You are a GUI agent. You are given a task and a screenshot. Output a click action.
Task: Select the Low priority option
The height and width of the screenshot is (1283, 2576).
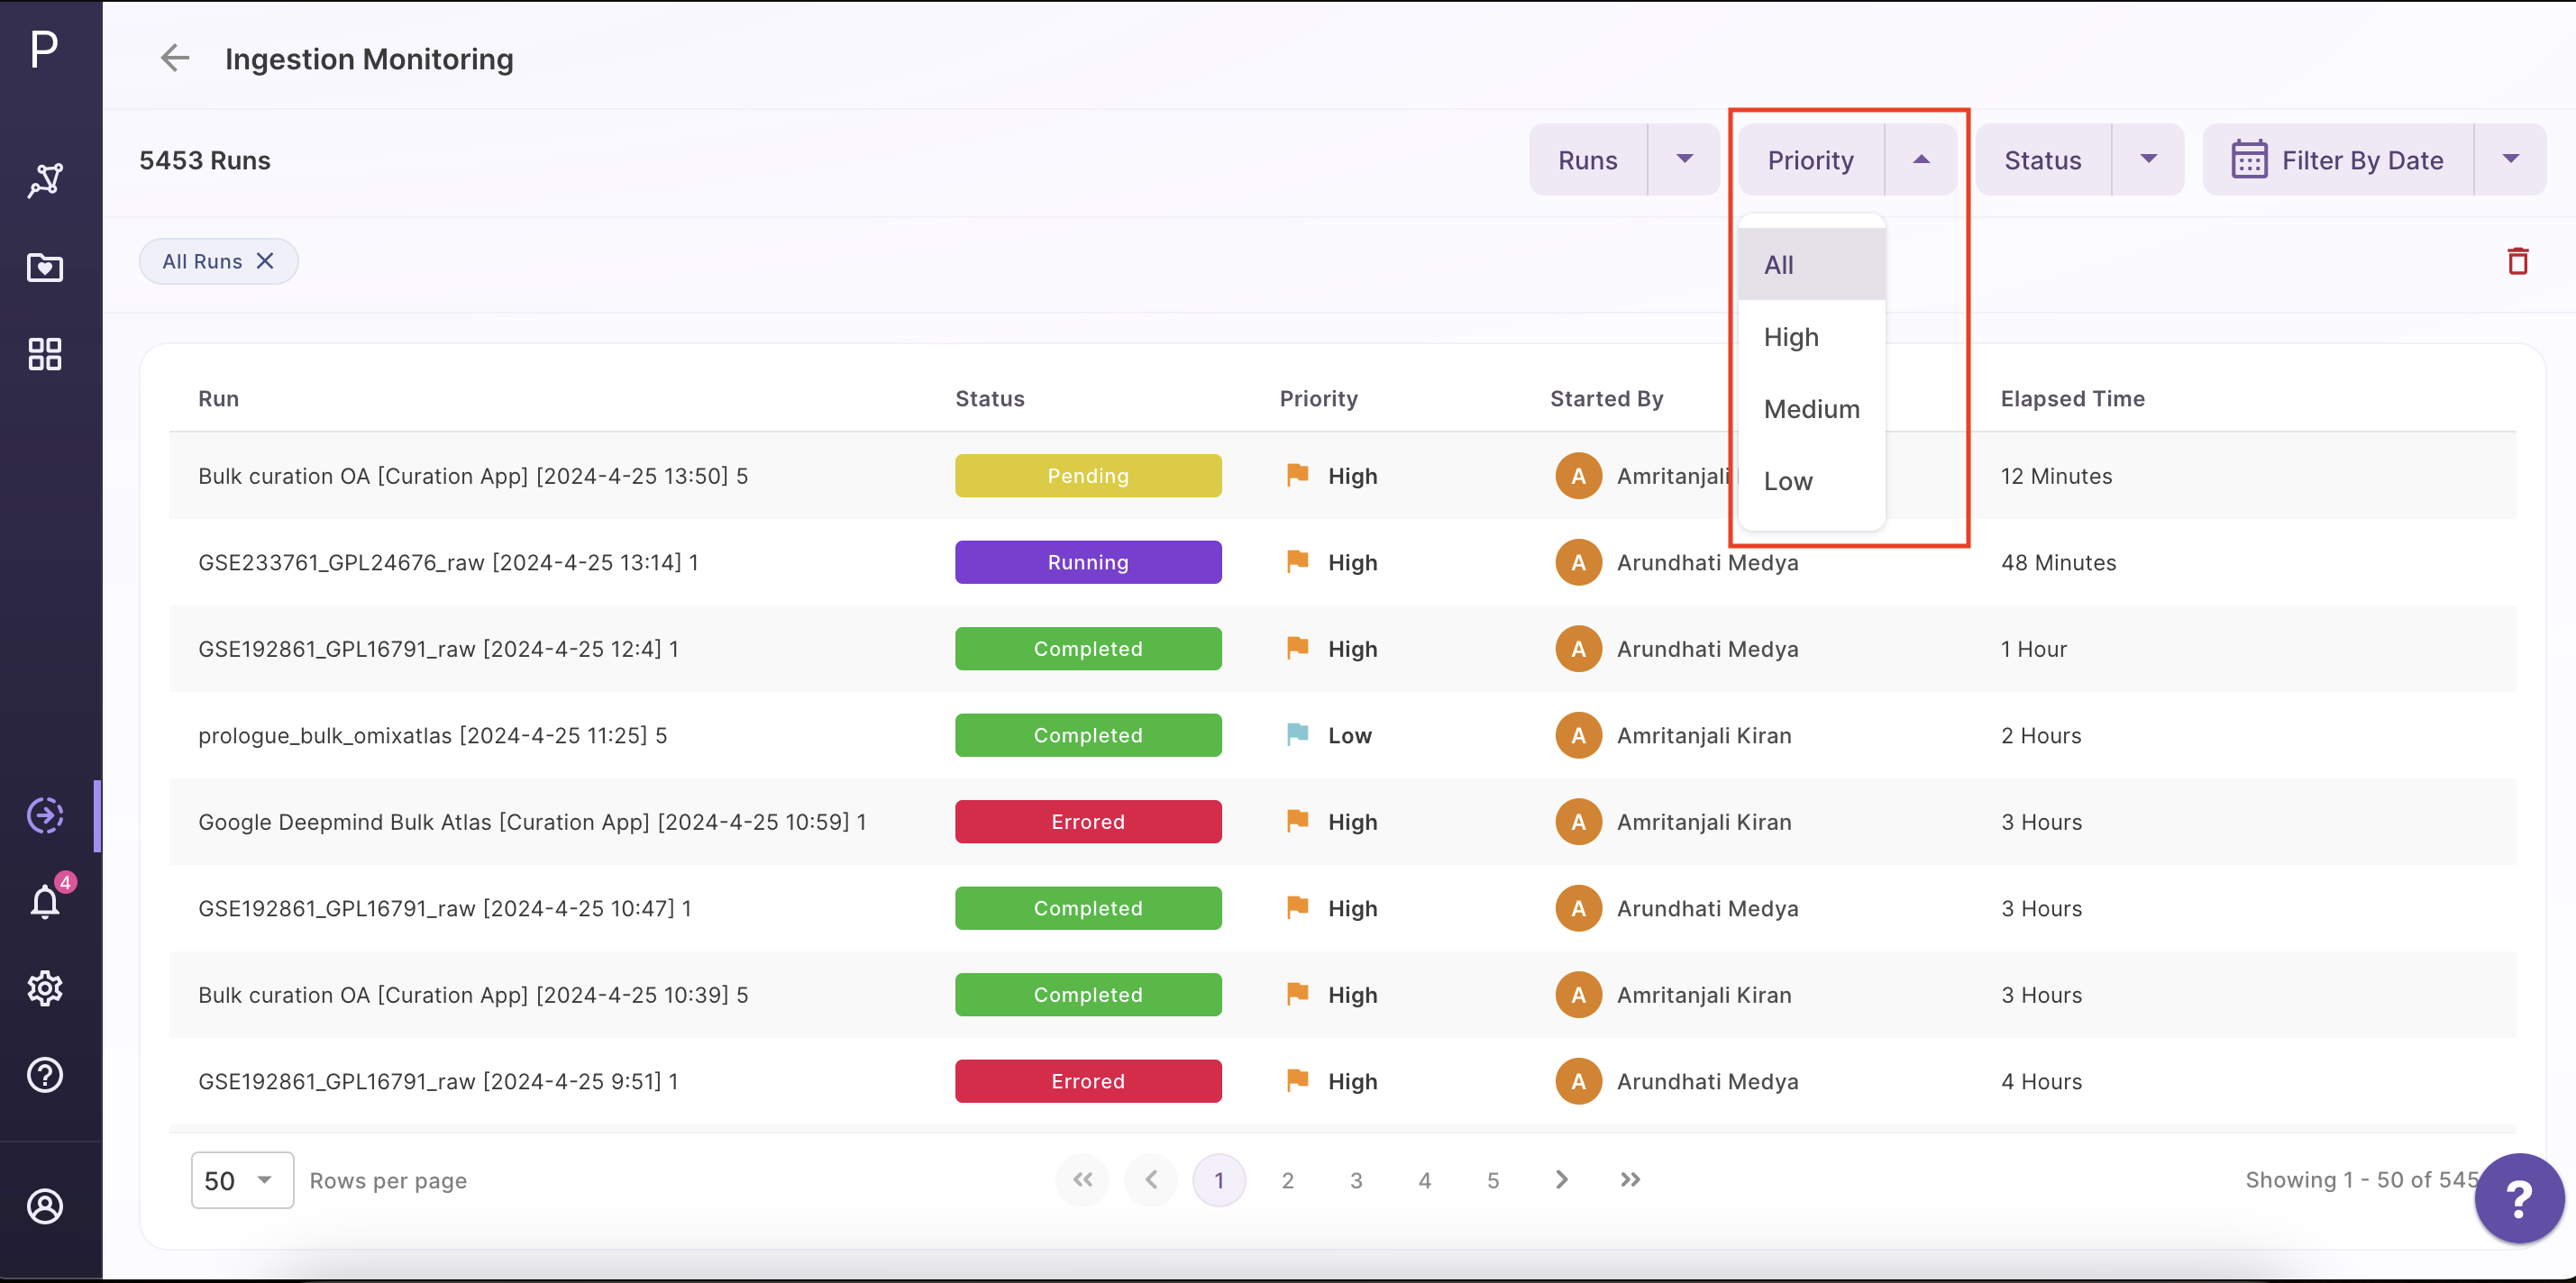pyautogui.click(x=1789, y=481)
